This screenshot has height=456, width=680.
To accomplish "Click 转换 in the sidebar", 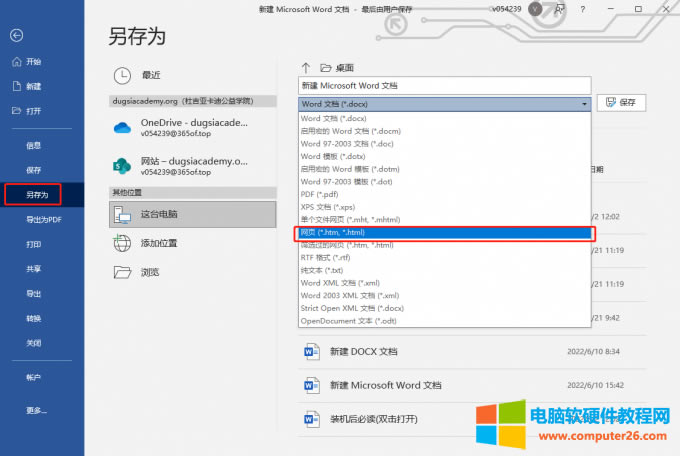I will (x=33, y=318).
